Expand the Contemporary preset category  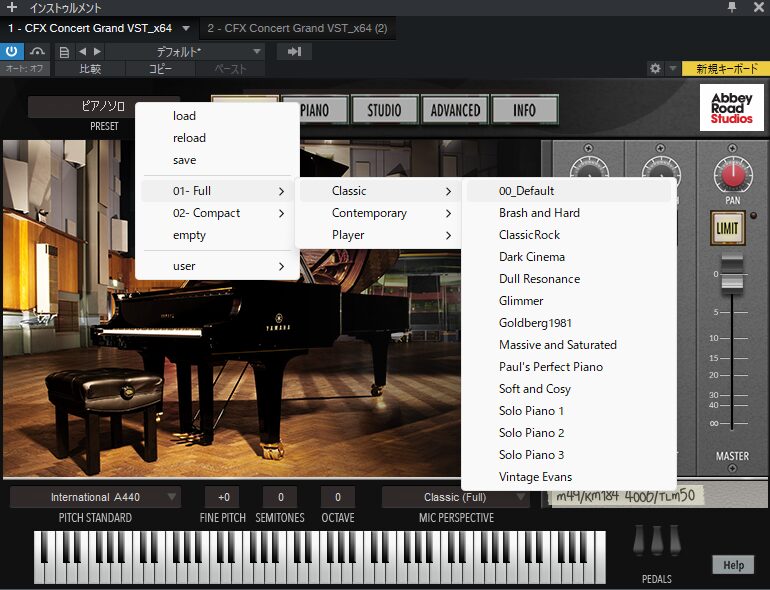coord(379,213)
